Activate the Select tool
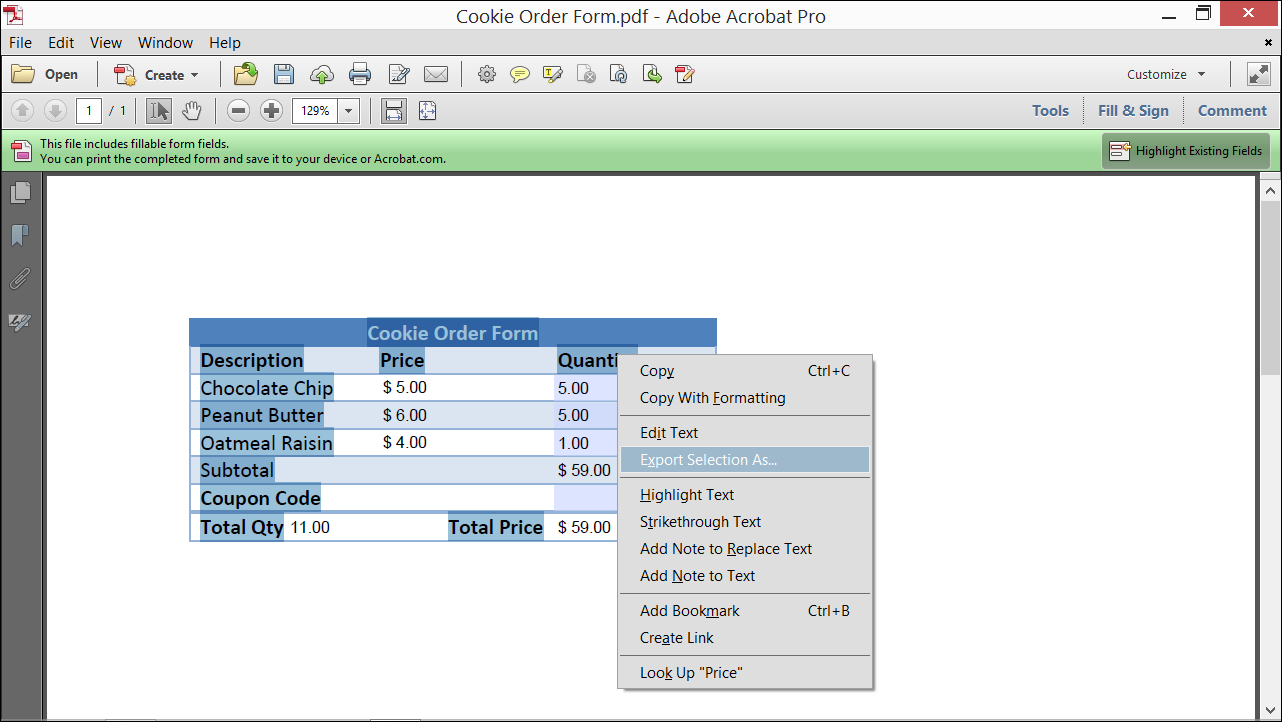Image resolution: width=1282 pixels, height=722 pixels. tap(158, 110)
